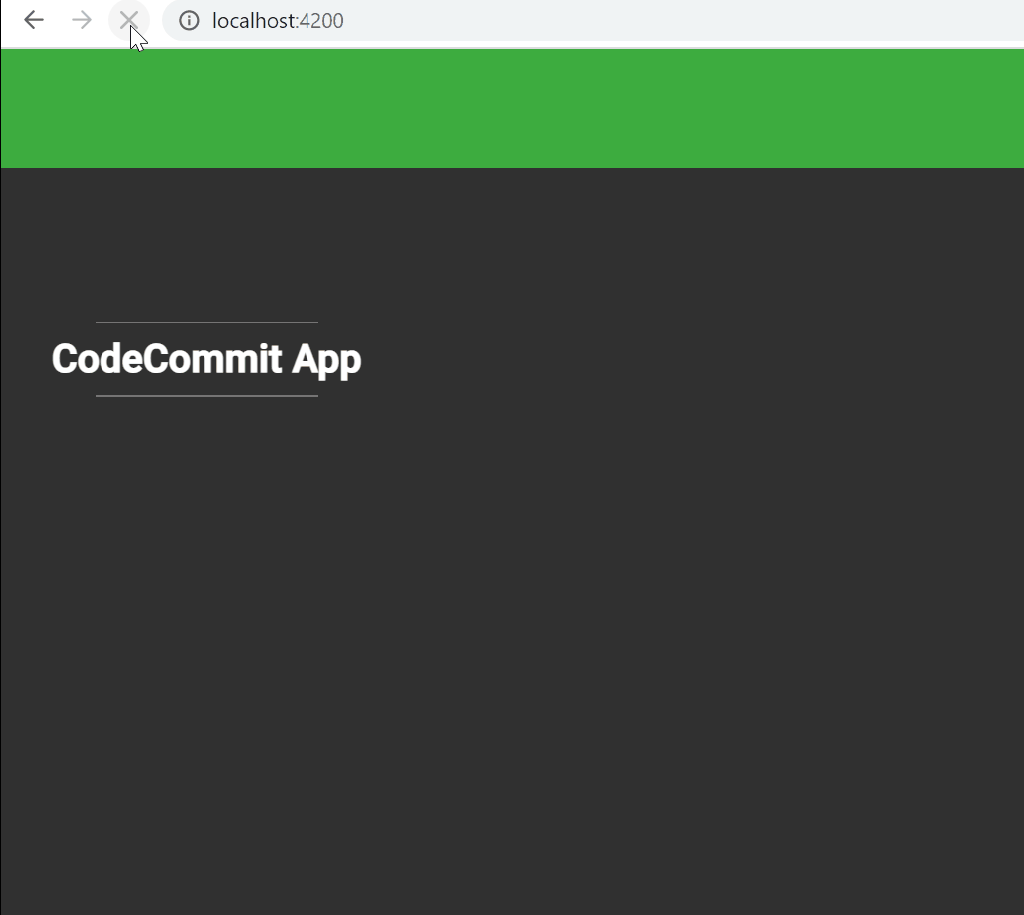The height and width of the screenshot is (915, 1024).
Task: Click the word localhost in the URL
Action: coord(254,21)
